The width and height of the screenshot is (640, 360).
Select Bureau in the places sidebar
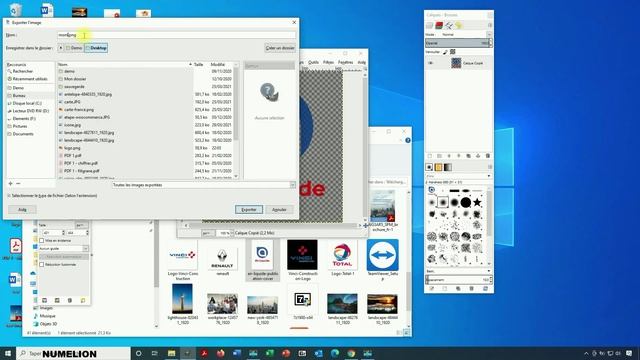19,96
